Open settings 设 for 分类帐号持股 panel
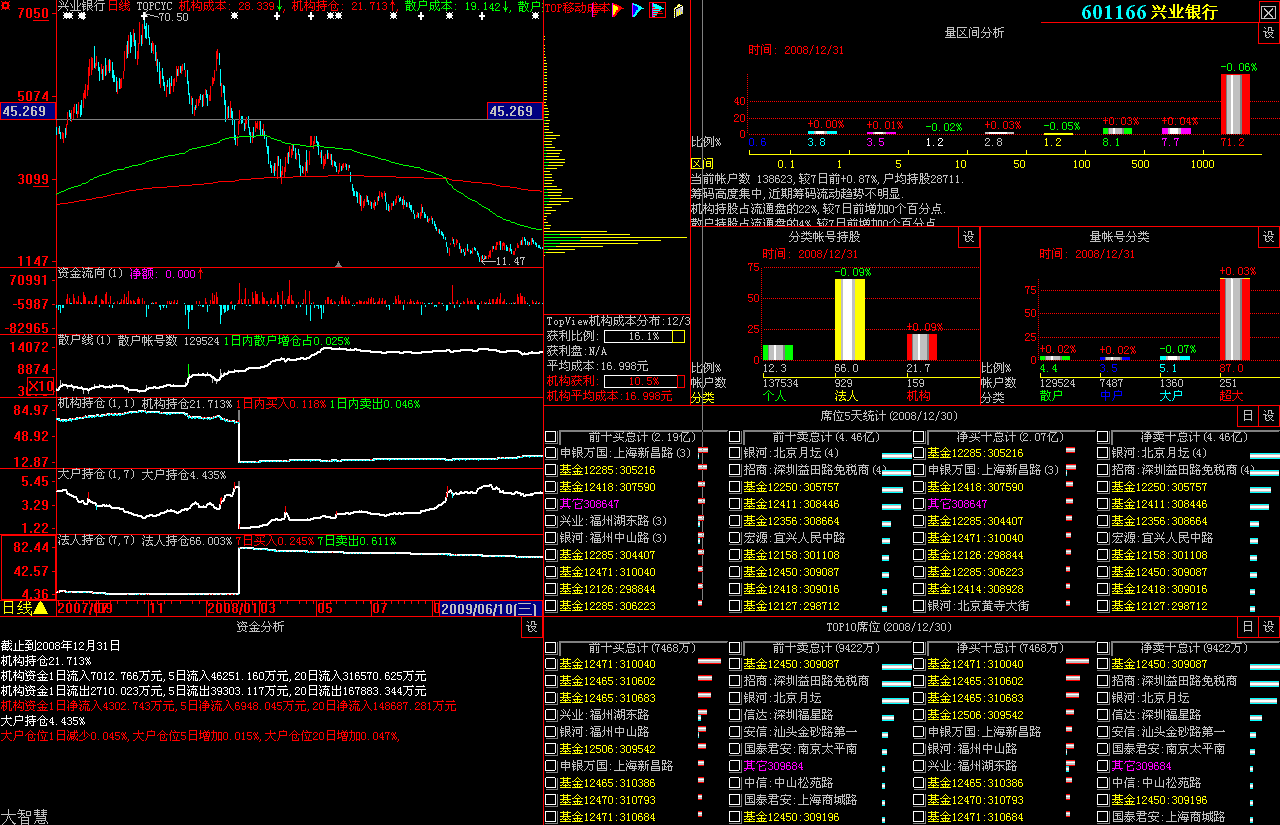The image size is (1280, 825). pos(968,237)
